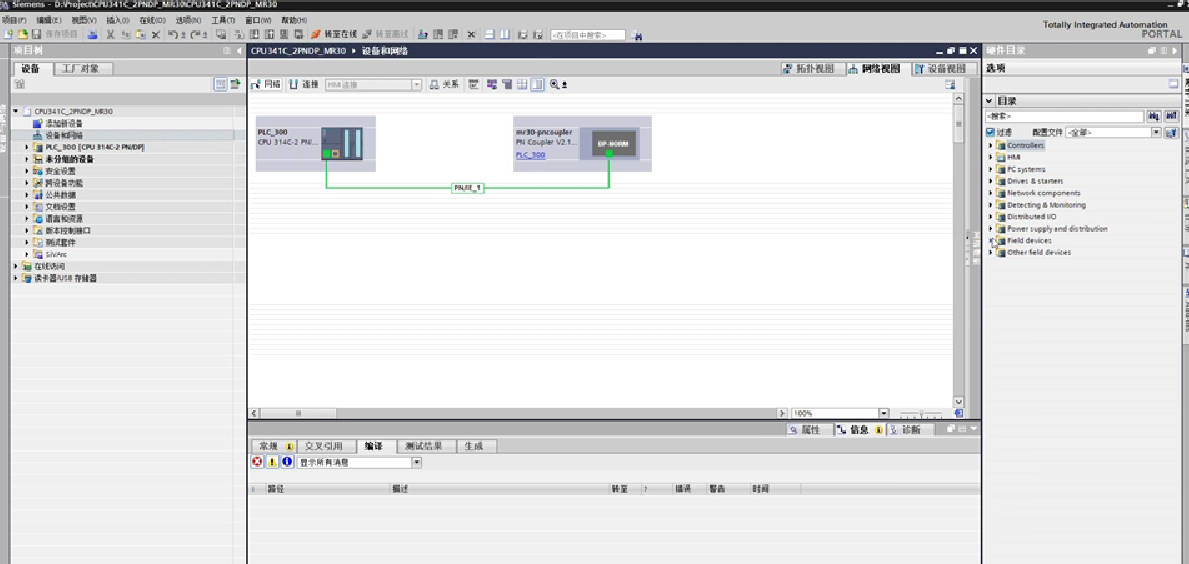The height and width of the screenshot is (564, 1189).
Task: Click the hardware catalog 搜索 search field
Action: pos(1064,117)
